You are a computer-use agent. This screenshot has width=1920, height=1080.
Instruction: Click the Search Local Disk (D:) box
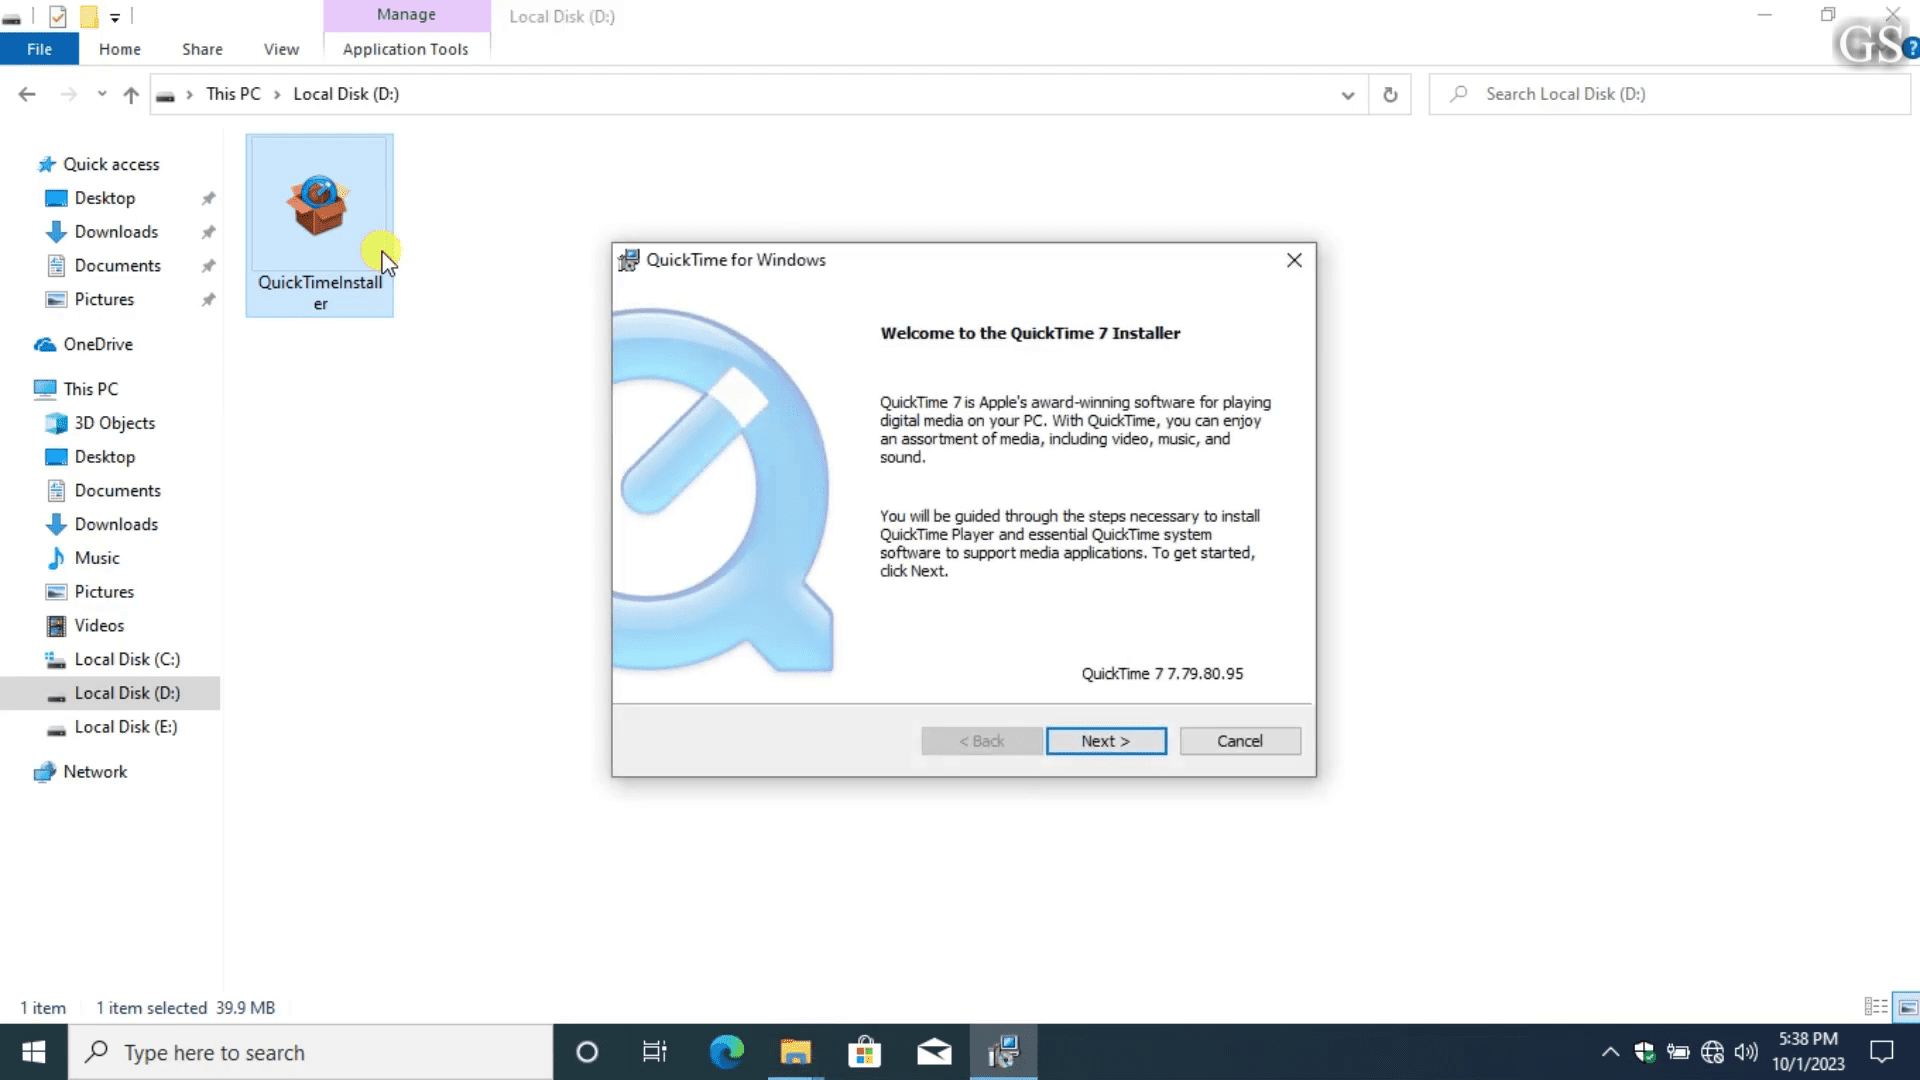pyautogui.click(x=1669, y=94)
